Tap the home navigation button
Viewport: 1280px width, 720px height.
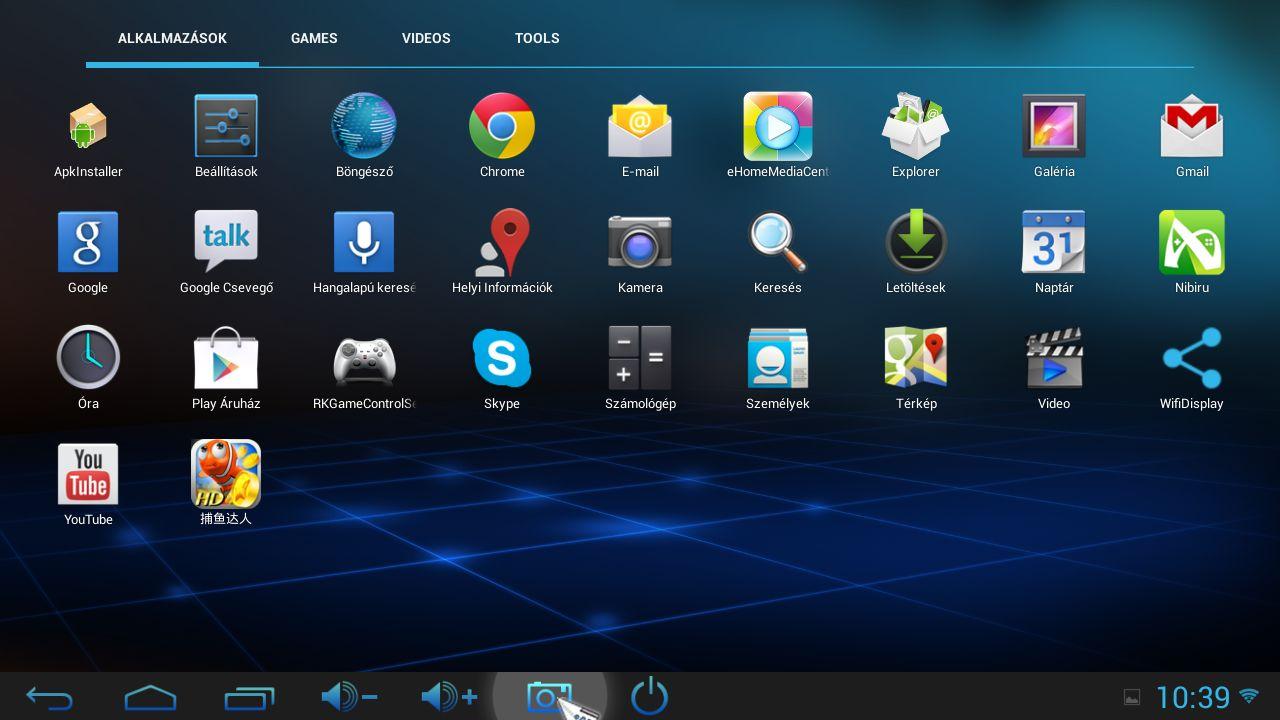150,697
